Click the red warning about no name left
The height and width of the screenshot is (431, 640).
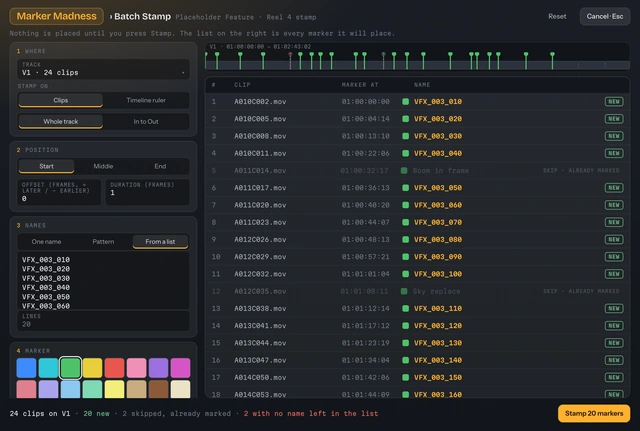click(311, 413)
